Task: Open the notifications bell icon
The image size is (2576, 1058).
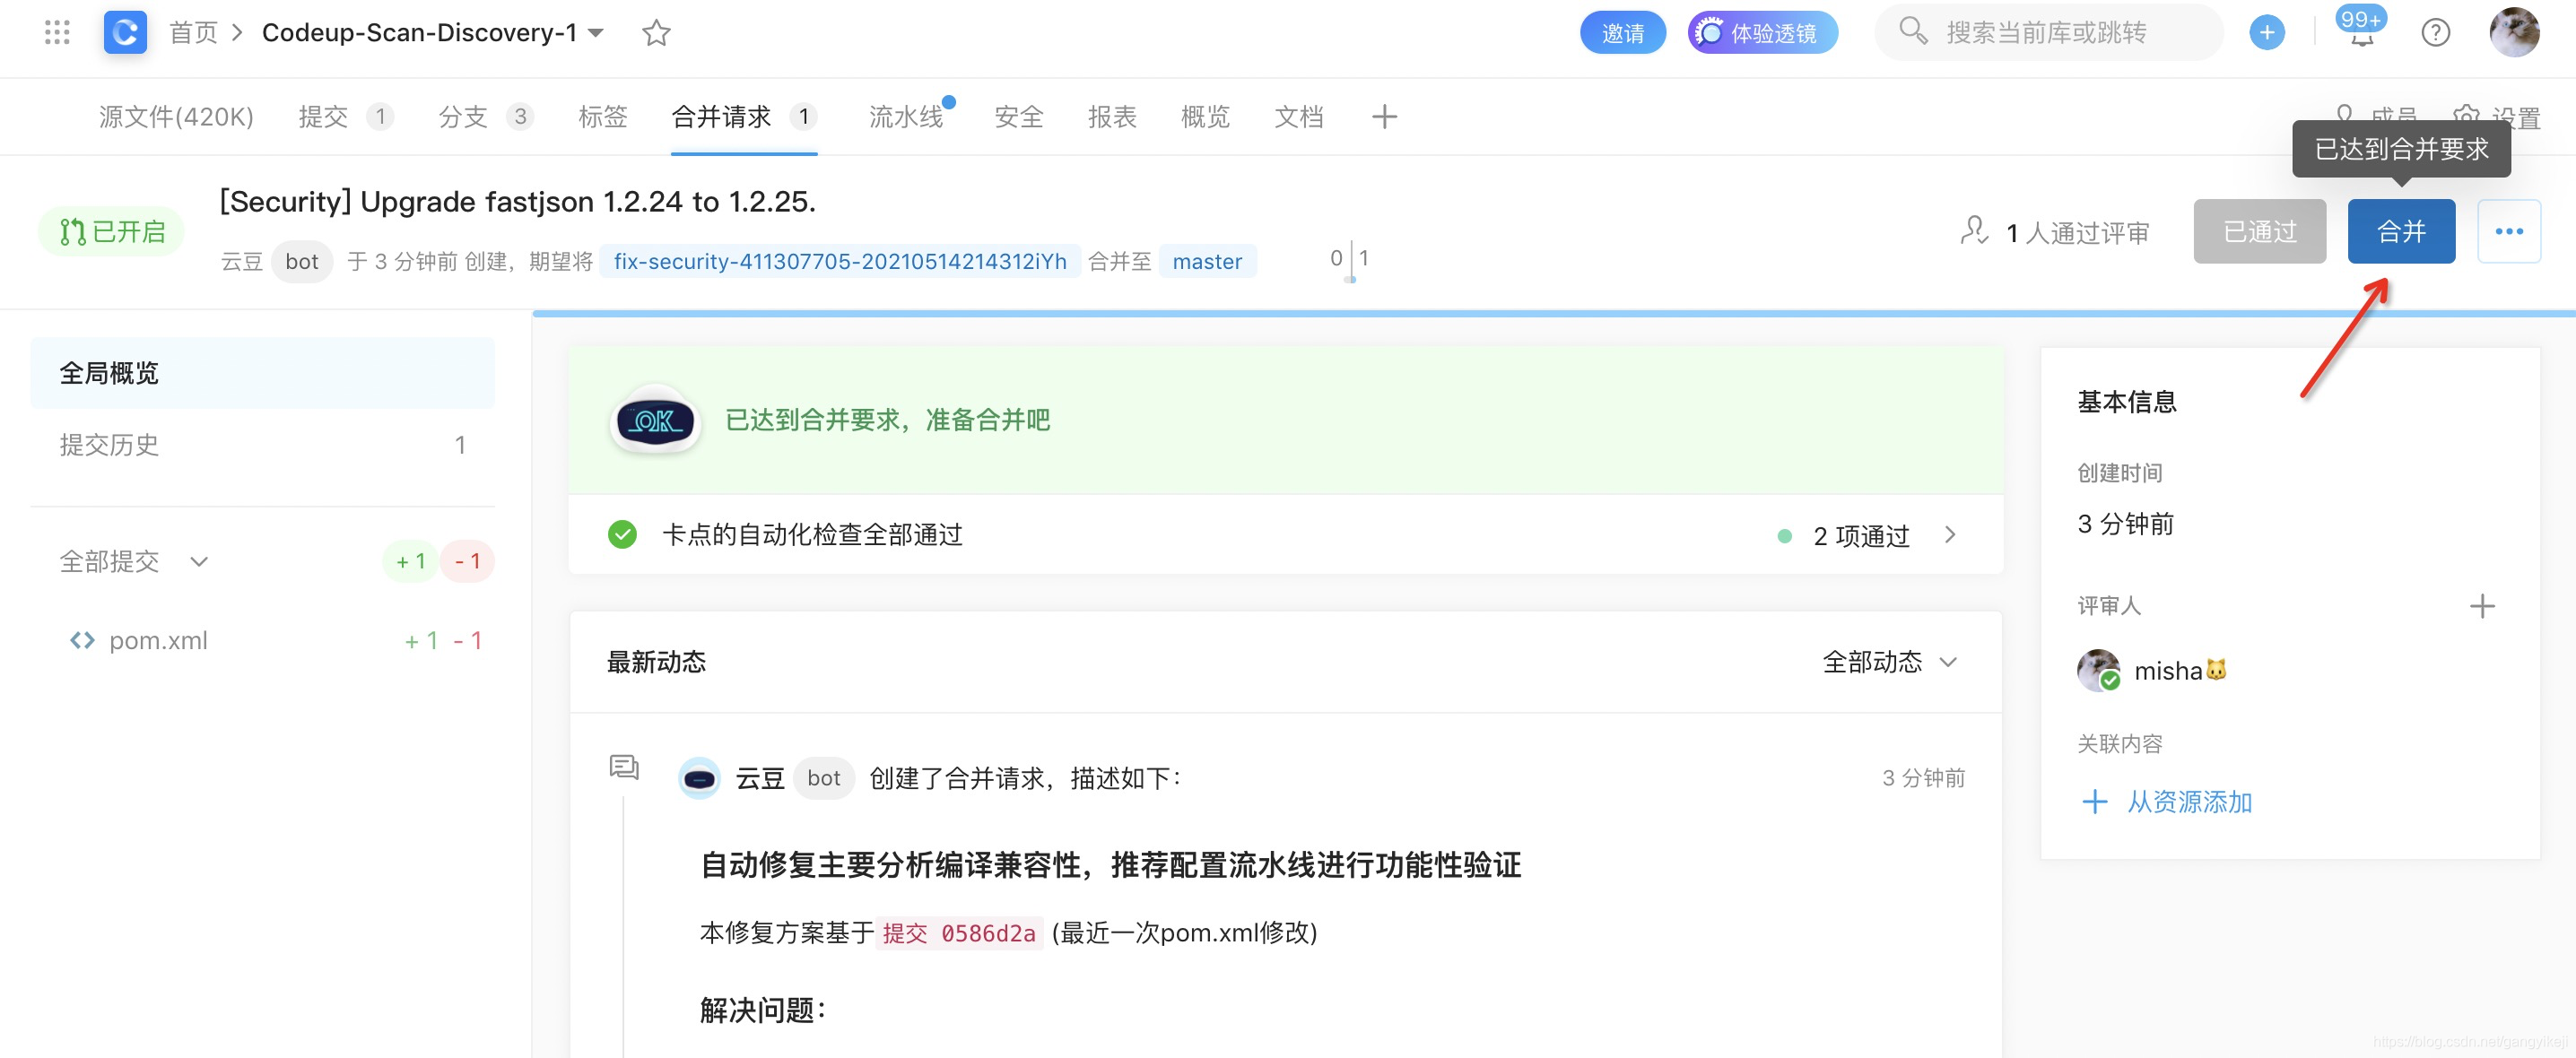Action: (x=2362, y=33)
